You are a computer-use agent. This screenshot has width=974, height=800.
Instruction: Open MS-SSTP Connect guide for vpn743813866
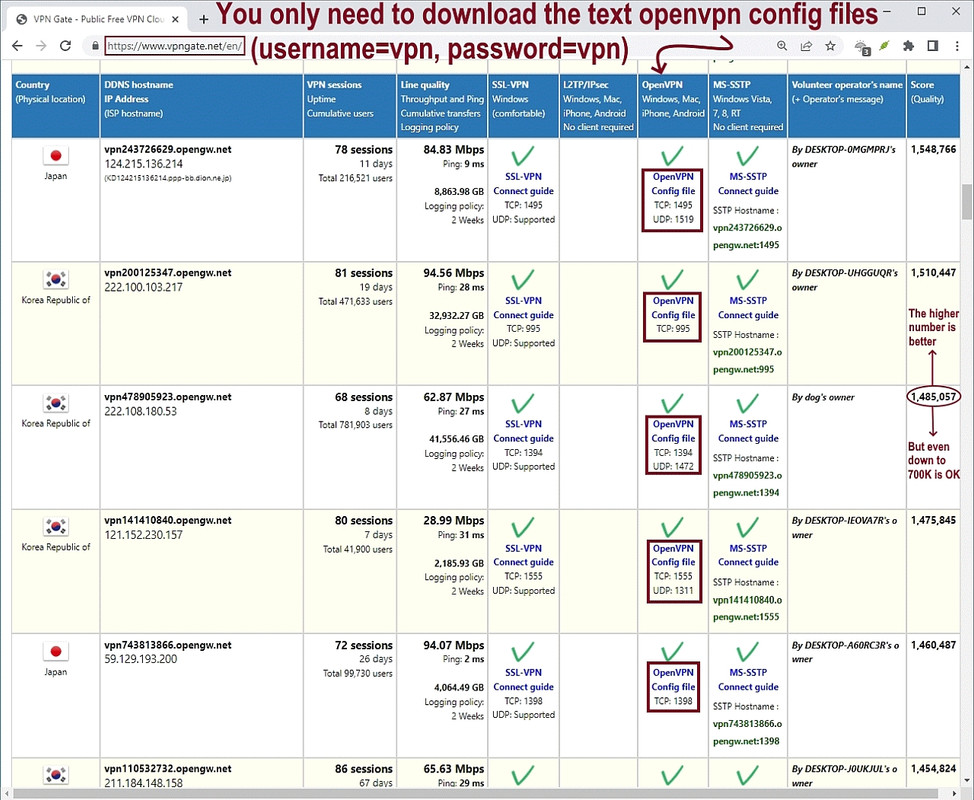pyautogui.click(x=748, y=680)
